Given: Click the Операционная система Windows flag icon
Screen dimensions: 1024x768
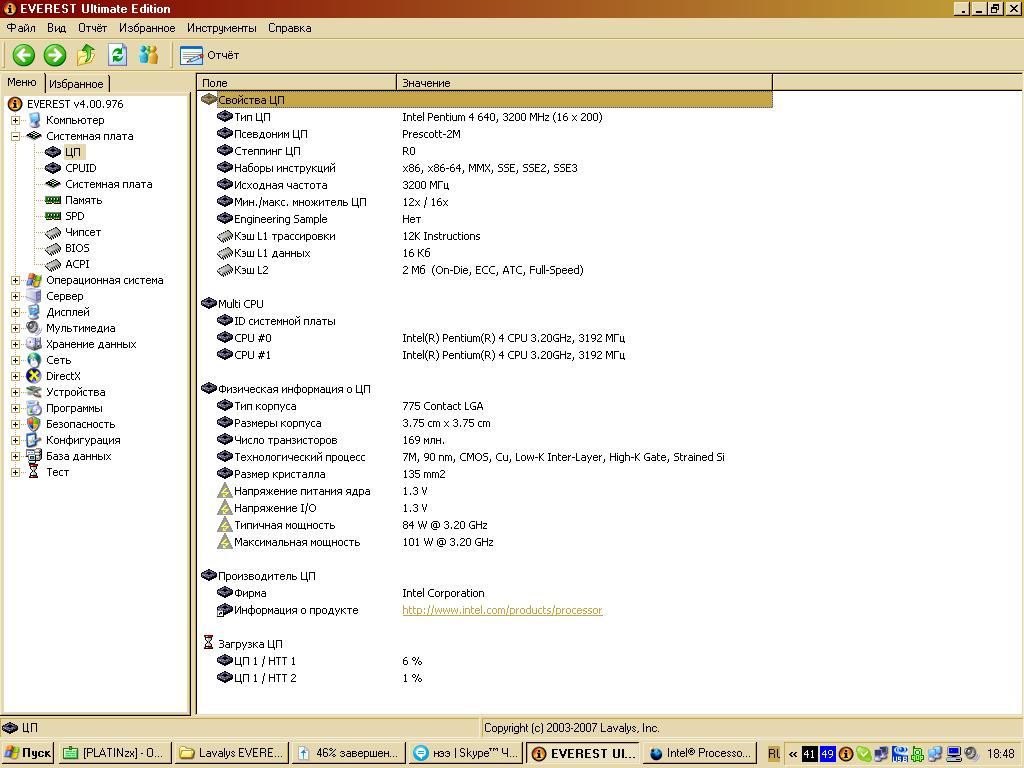Looking at the screenshot, I should pyautogui.click(x=33, y=280).
